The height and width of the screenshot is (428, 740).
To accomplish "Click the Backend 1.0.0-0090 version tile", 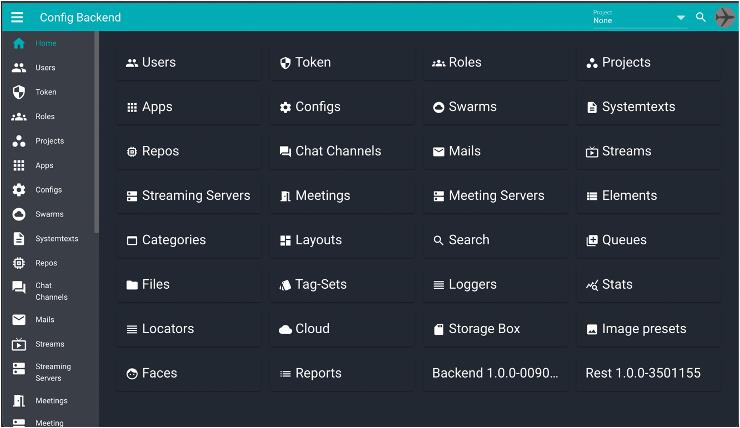I will click(495, 373).
